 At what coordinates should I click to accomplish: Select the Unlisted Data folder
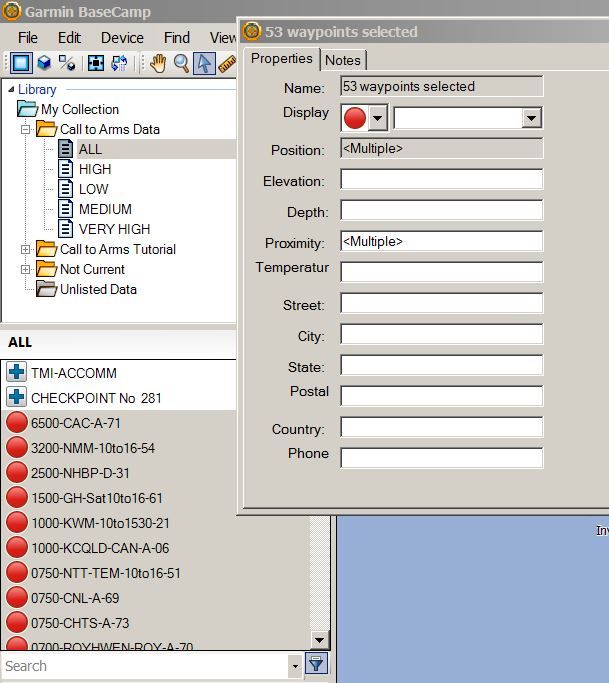pyautogui.click(x=98, y=289)
